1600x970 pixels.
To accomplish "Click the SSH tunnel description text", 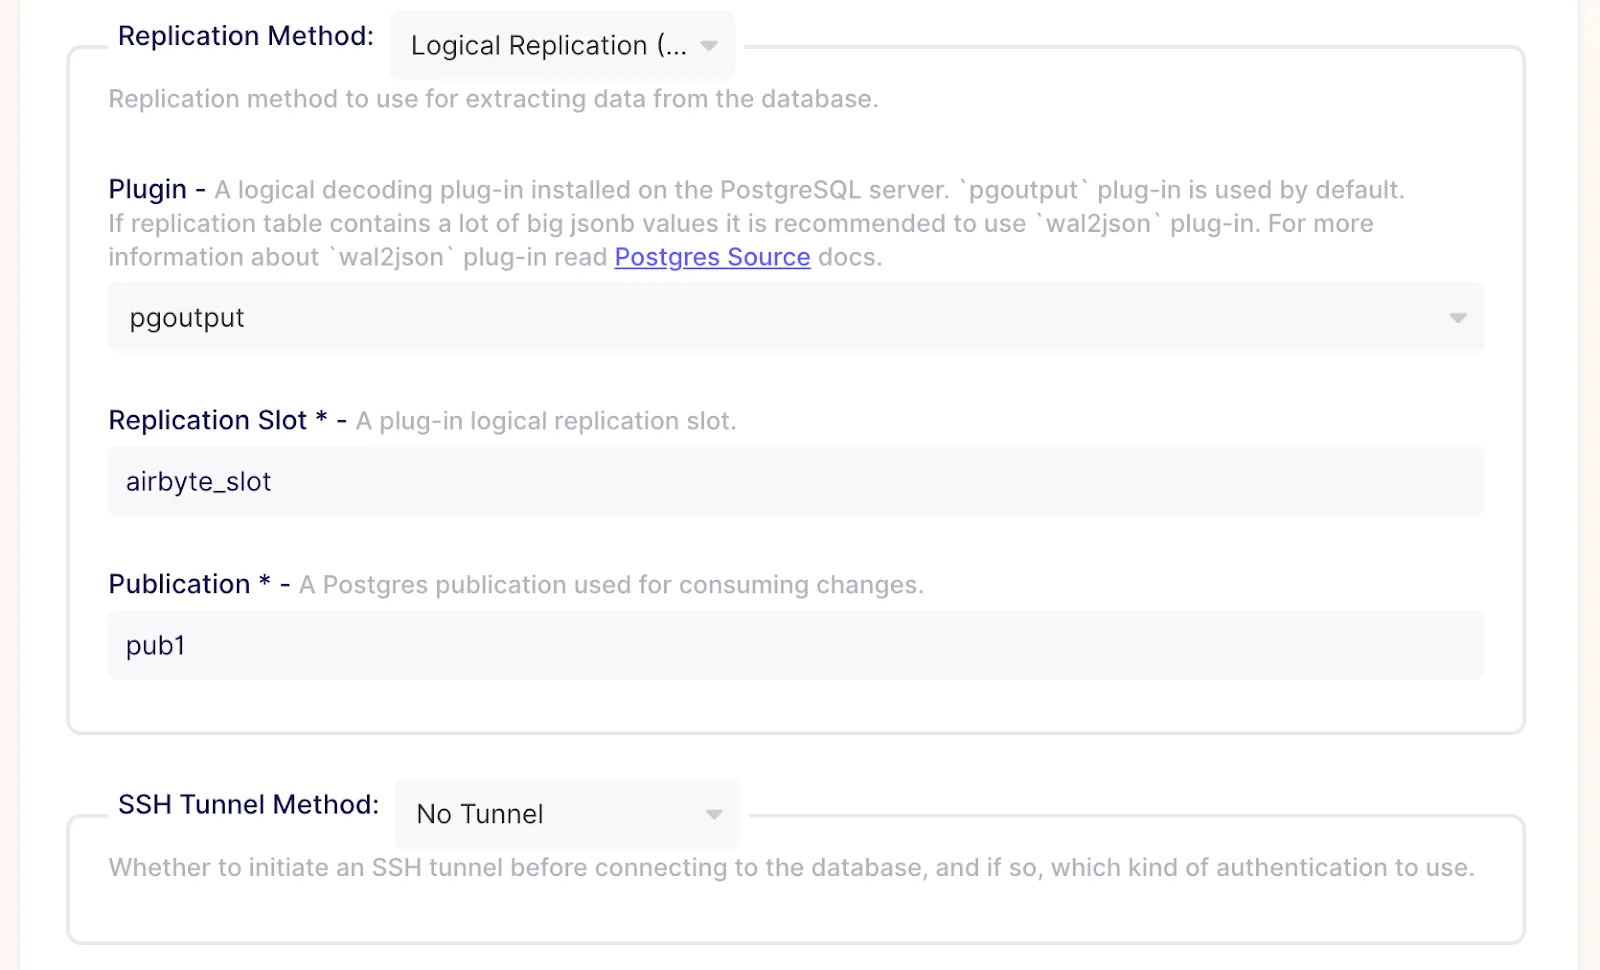I will (791, 867).
